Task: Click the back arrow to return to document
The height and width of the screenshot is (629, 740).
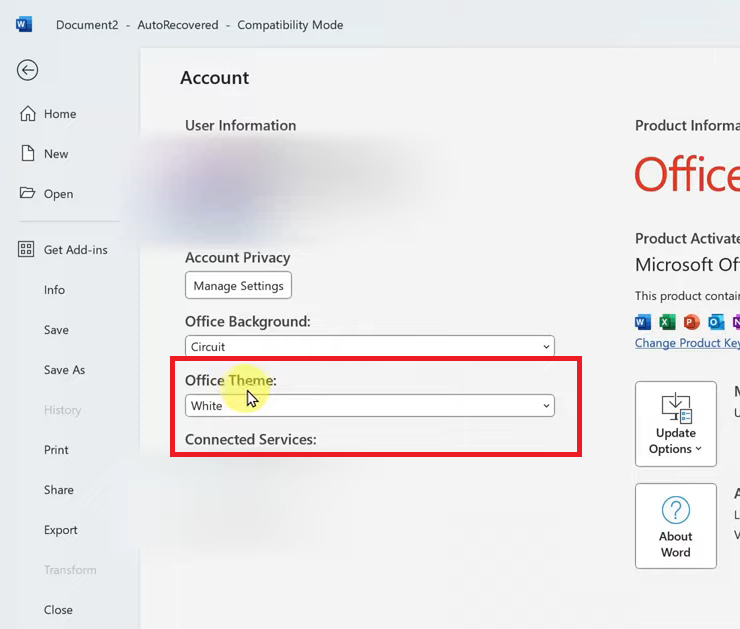Action: click(x=27, y=70)
